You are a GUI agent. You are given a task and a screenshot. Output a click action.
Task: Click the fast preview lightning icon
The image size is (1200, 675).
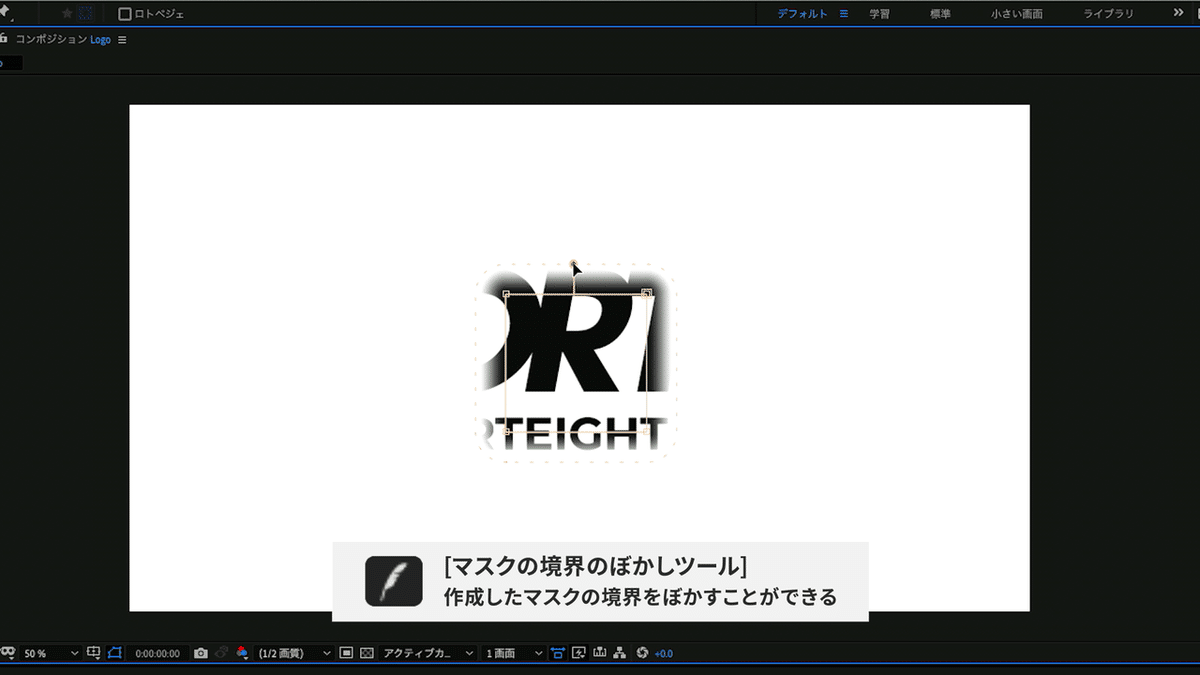(x=579, y=653)
